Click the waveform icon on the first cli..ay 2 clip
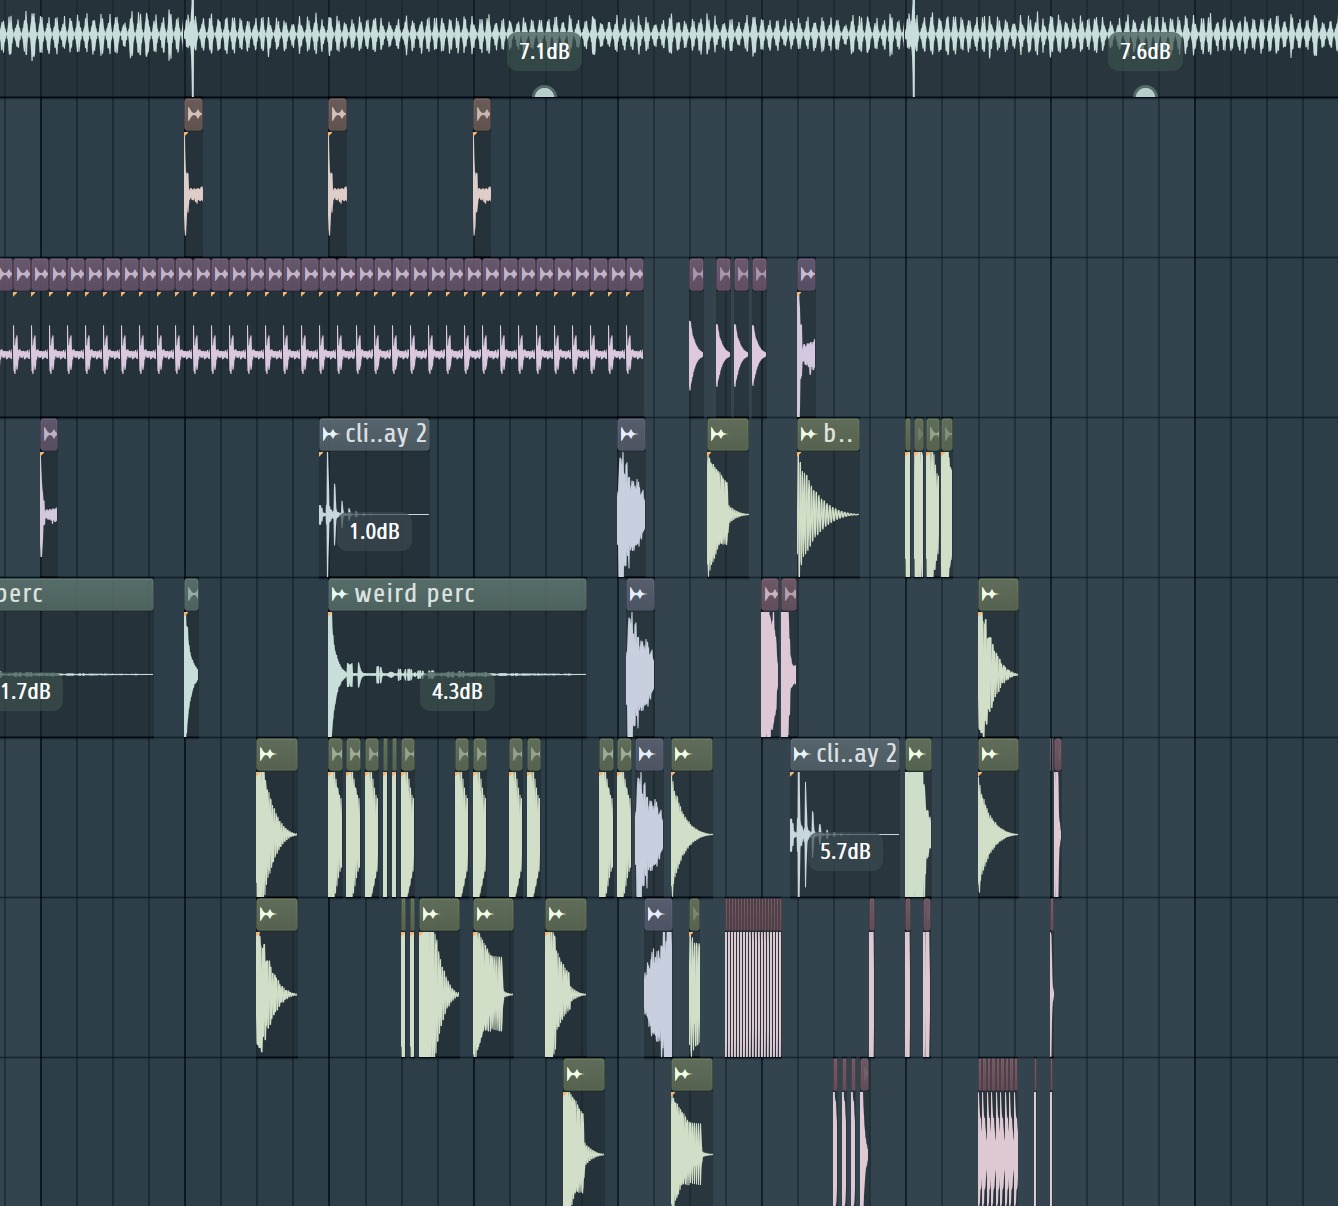This screenshot has width=1338, height=1206. pos(331,434)
